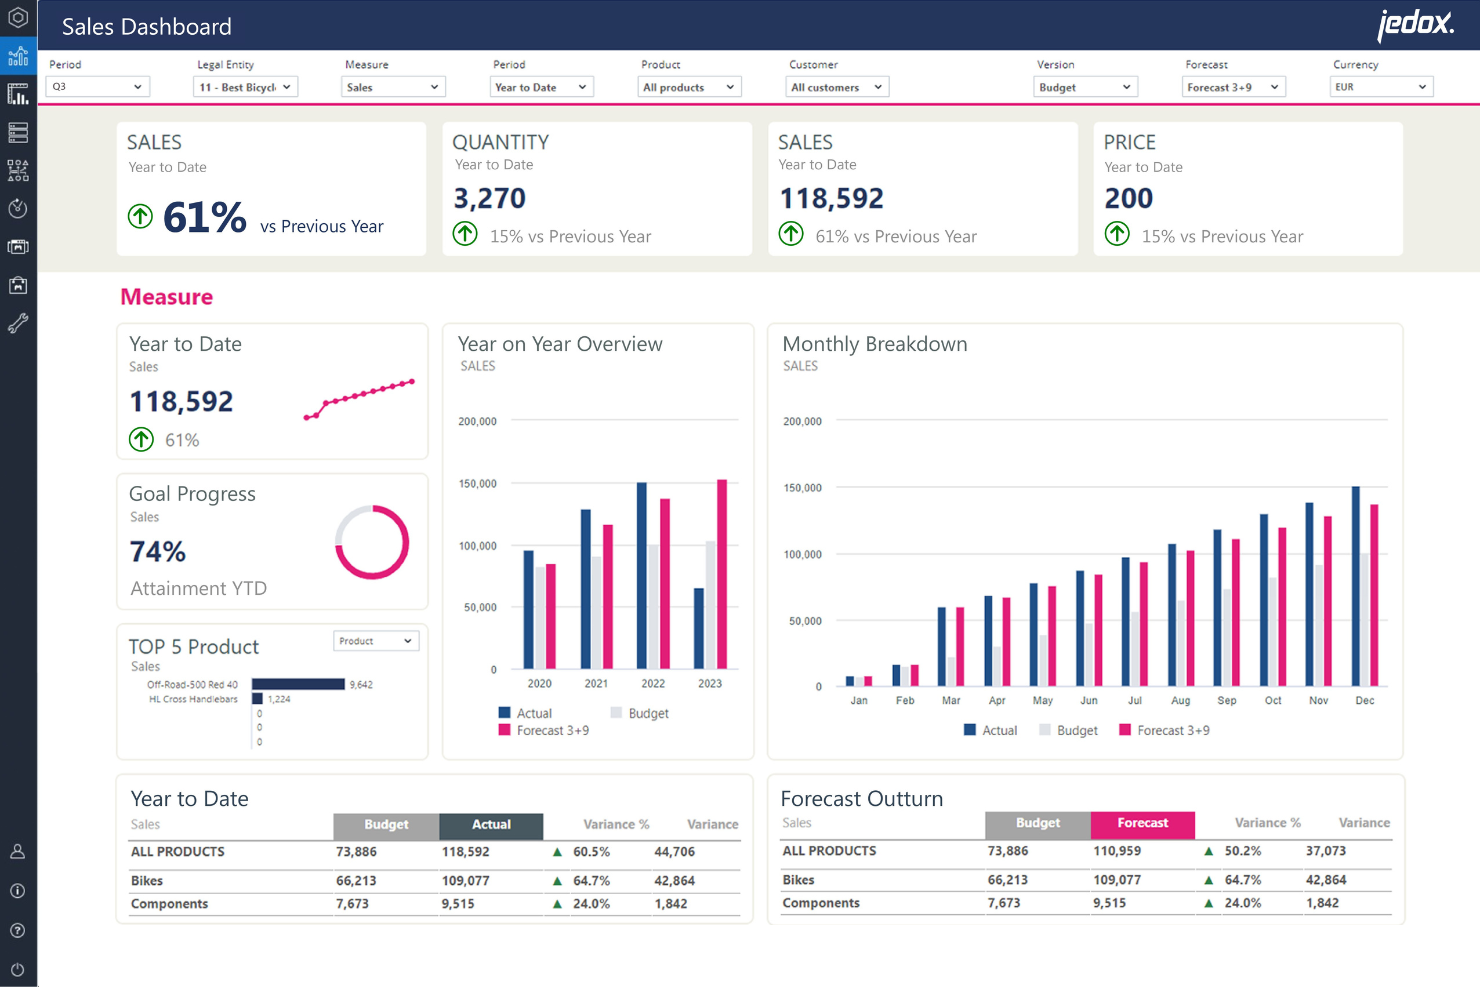Click green triangle in Year to Date Components row

tap(557, 904)
